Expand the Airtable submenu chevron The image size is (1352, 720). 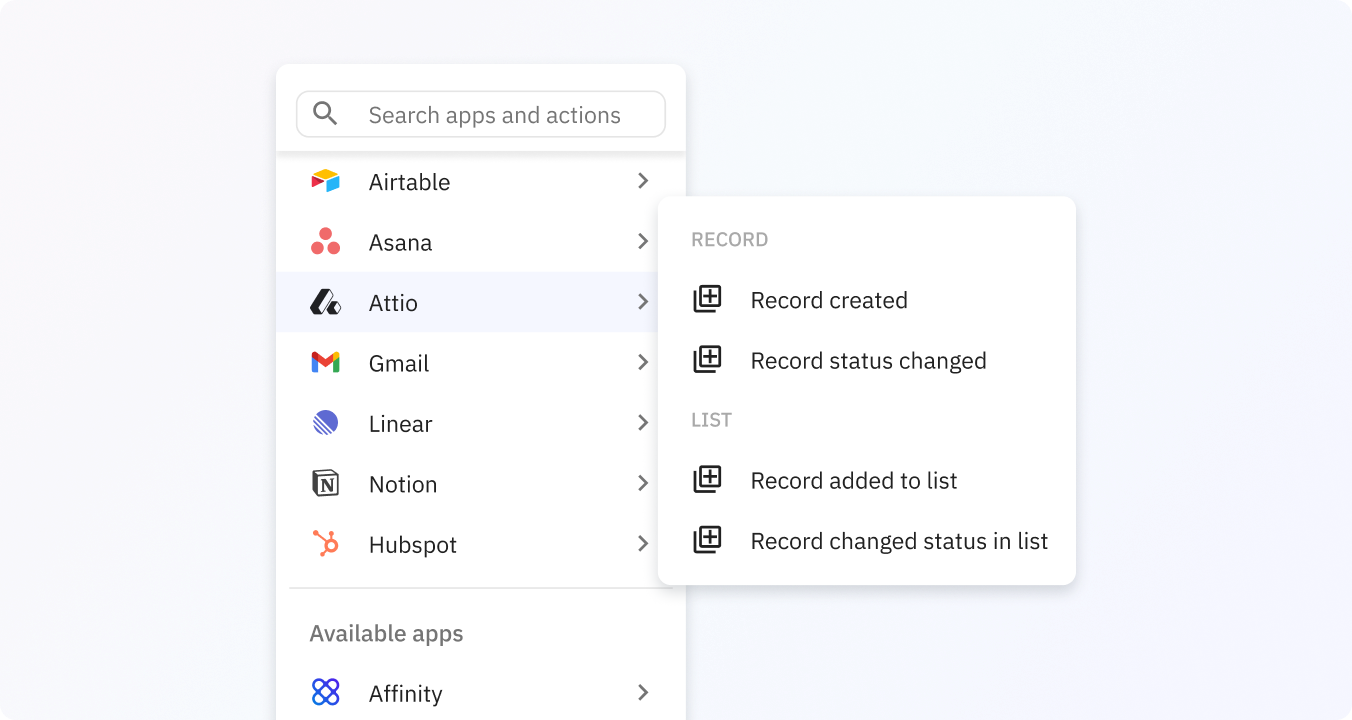coord(643,181)
